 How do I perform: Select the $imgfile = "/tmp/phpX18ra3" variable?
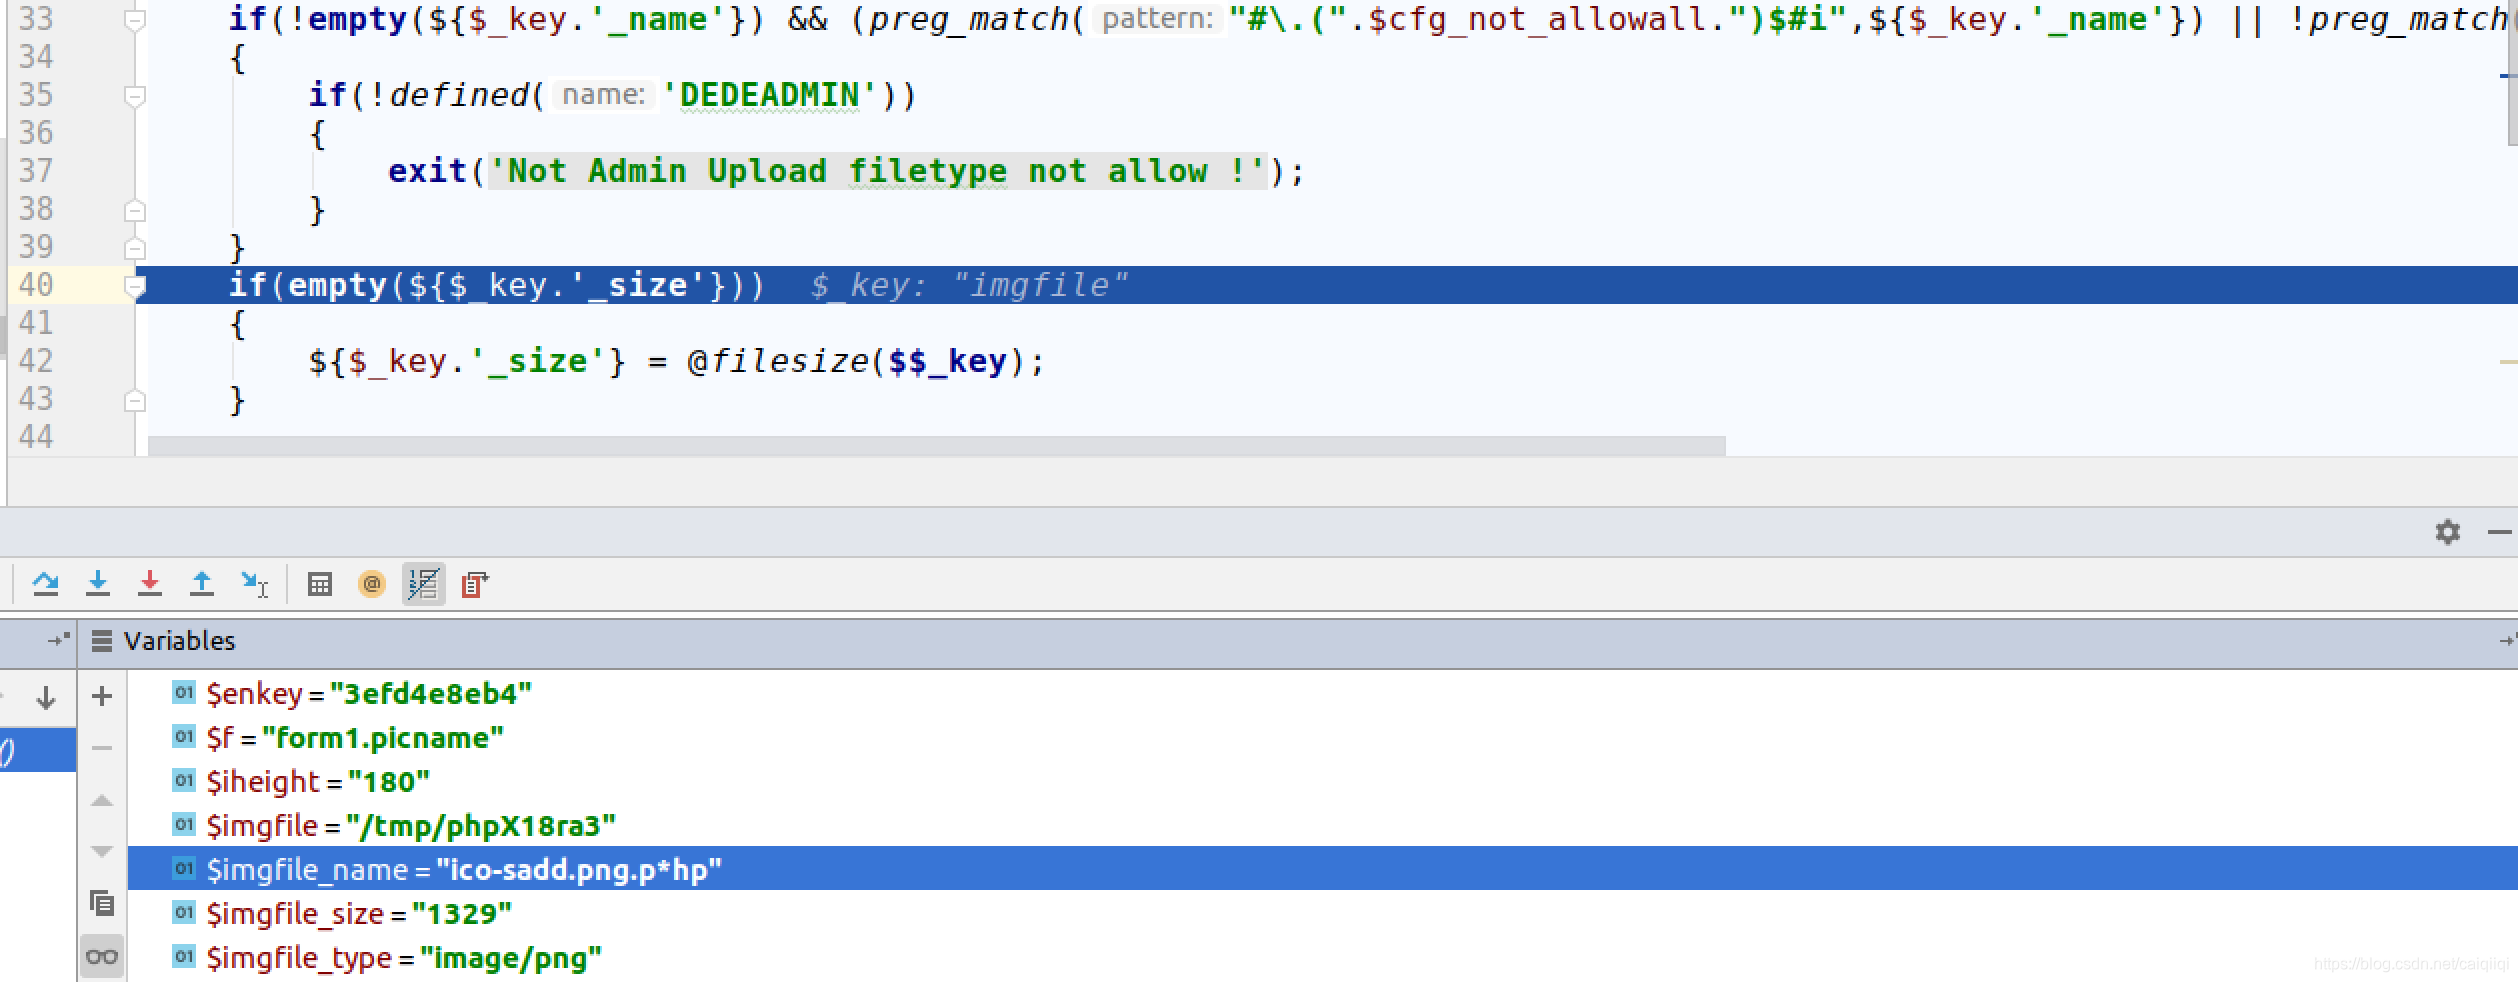pos(1322,825)
